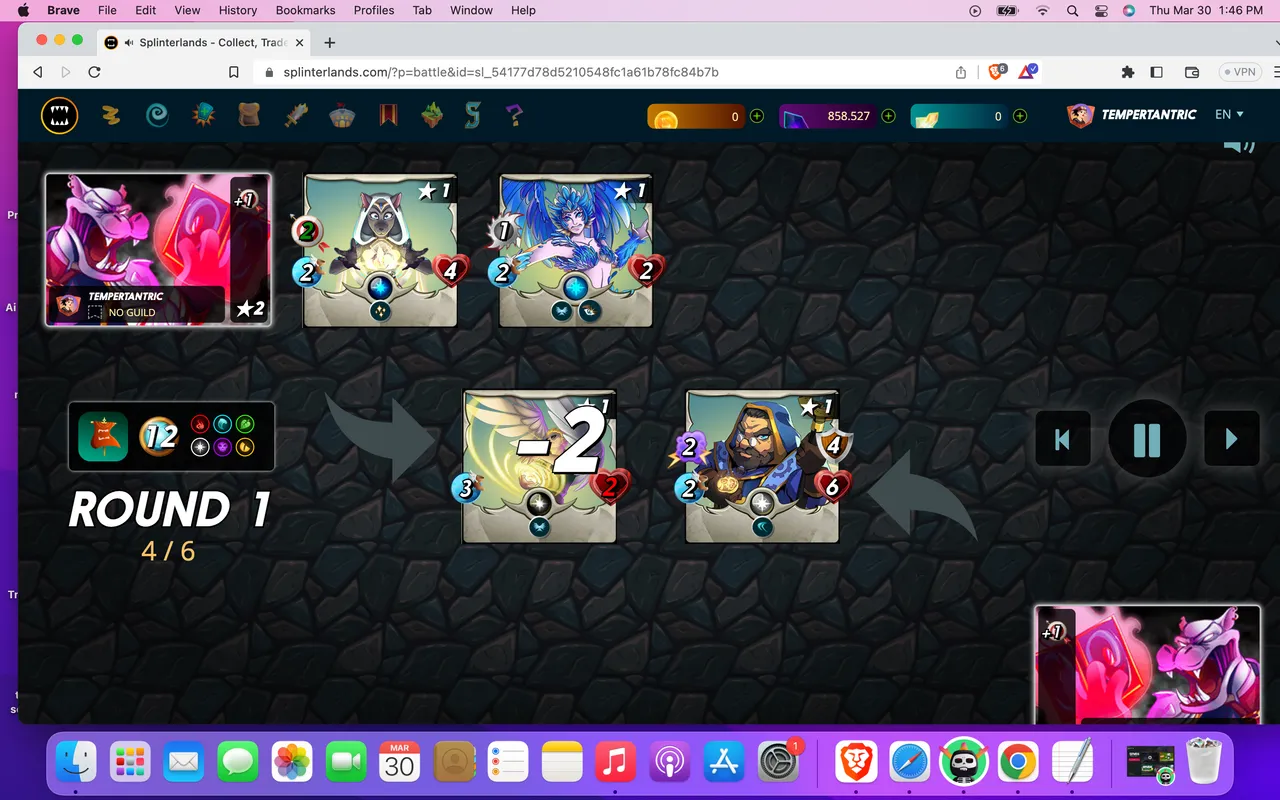Open the TEMPERTANTRIC profile menu
The width and height of the screenshot is (1280, 800).
(1132, 115)
